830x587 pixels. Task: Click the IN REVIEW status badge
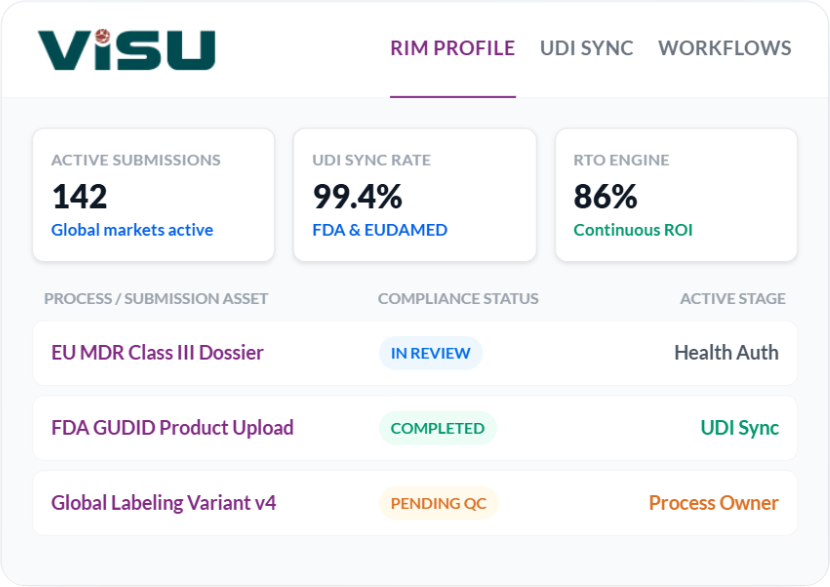(430, 353)
